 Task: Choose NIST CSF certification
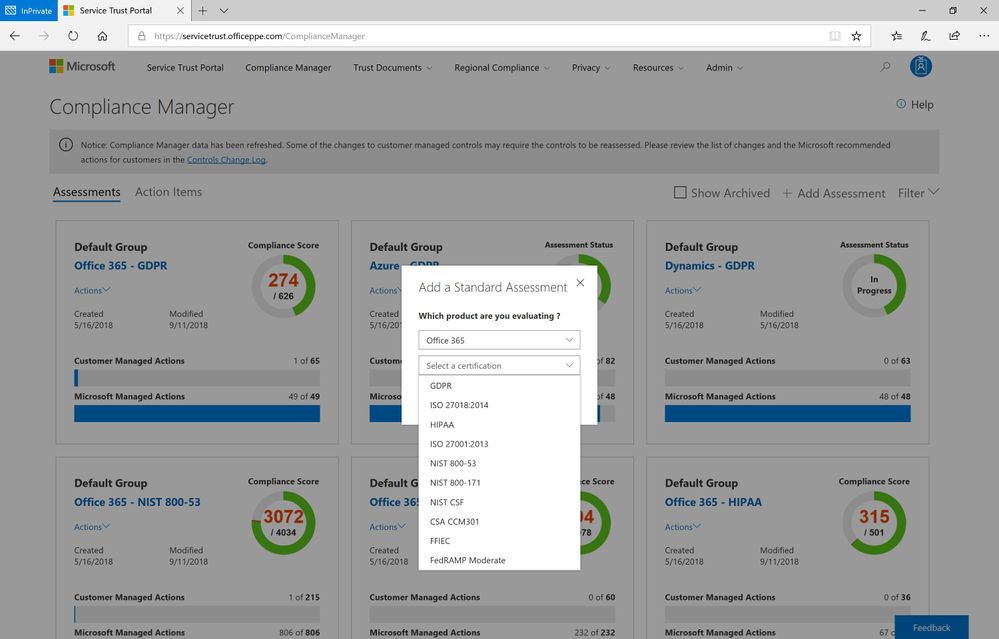tap(499, 502)
